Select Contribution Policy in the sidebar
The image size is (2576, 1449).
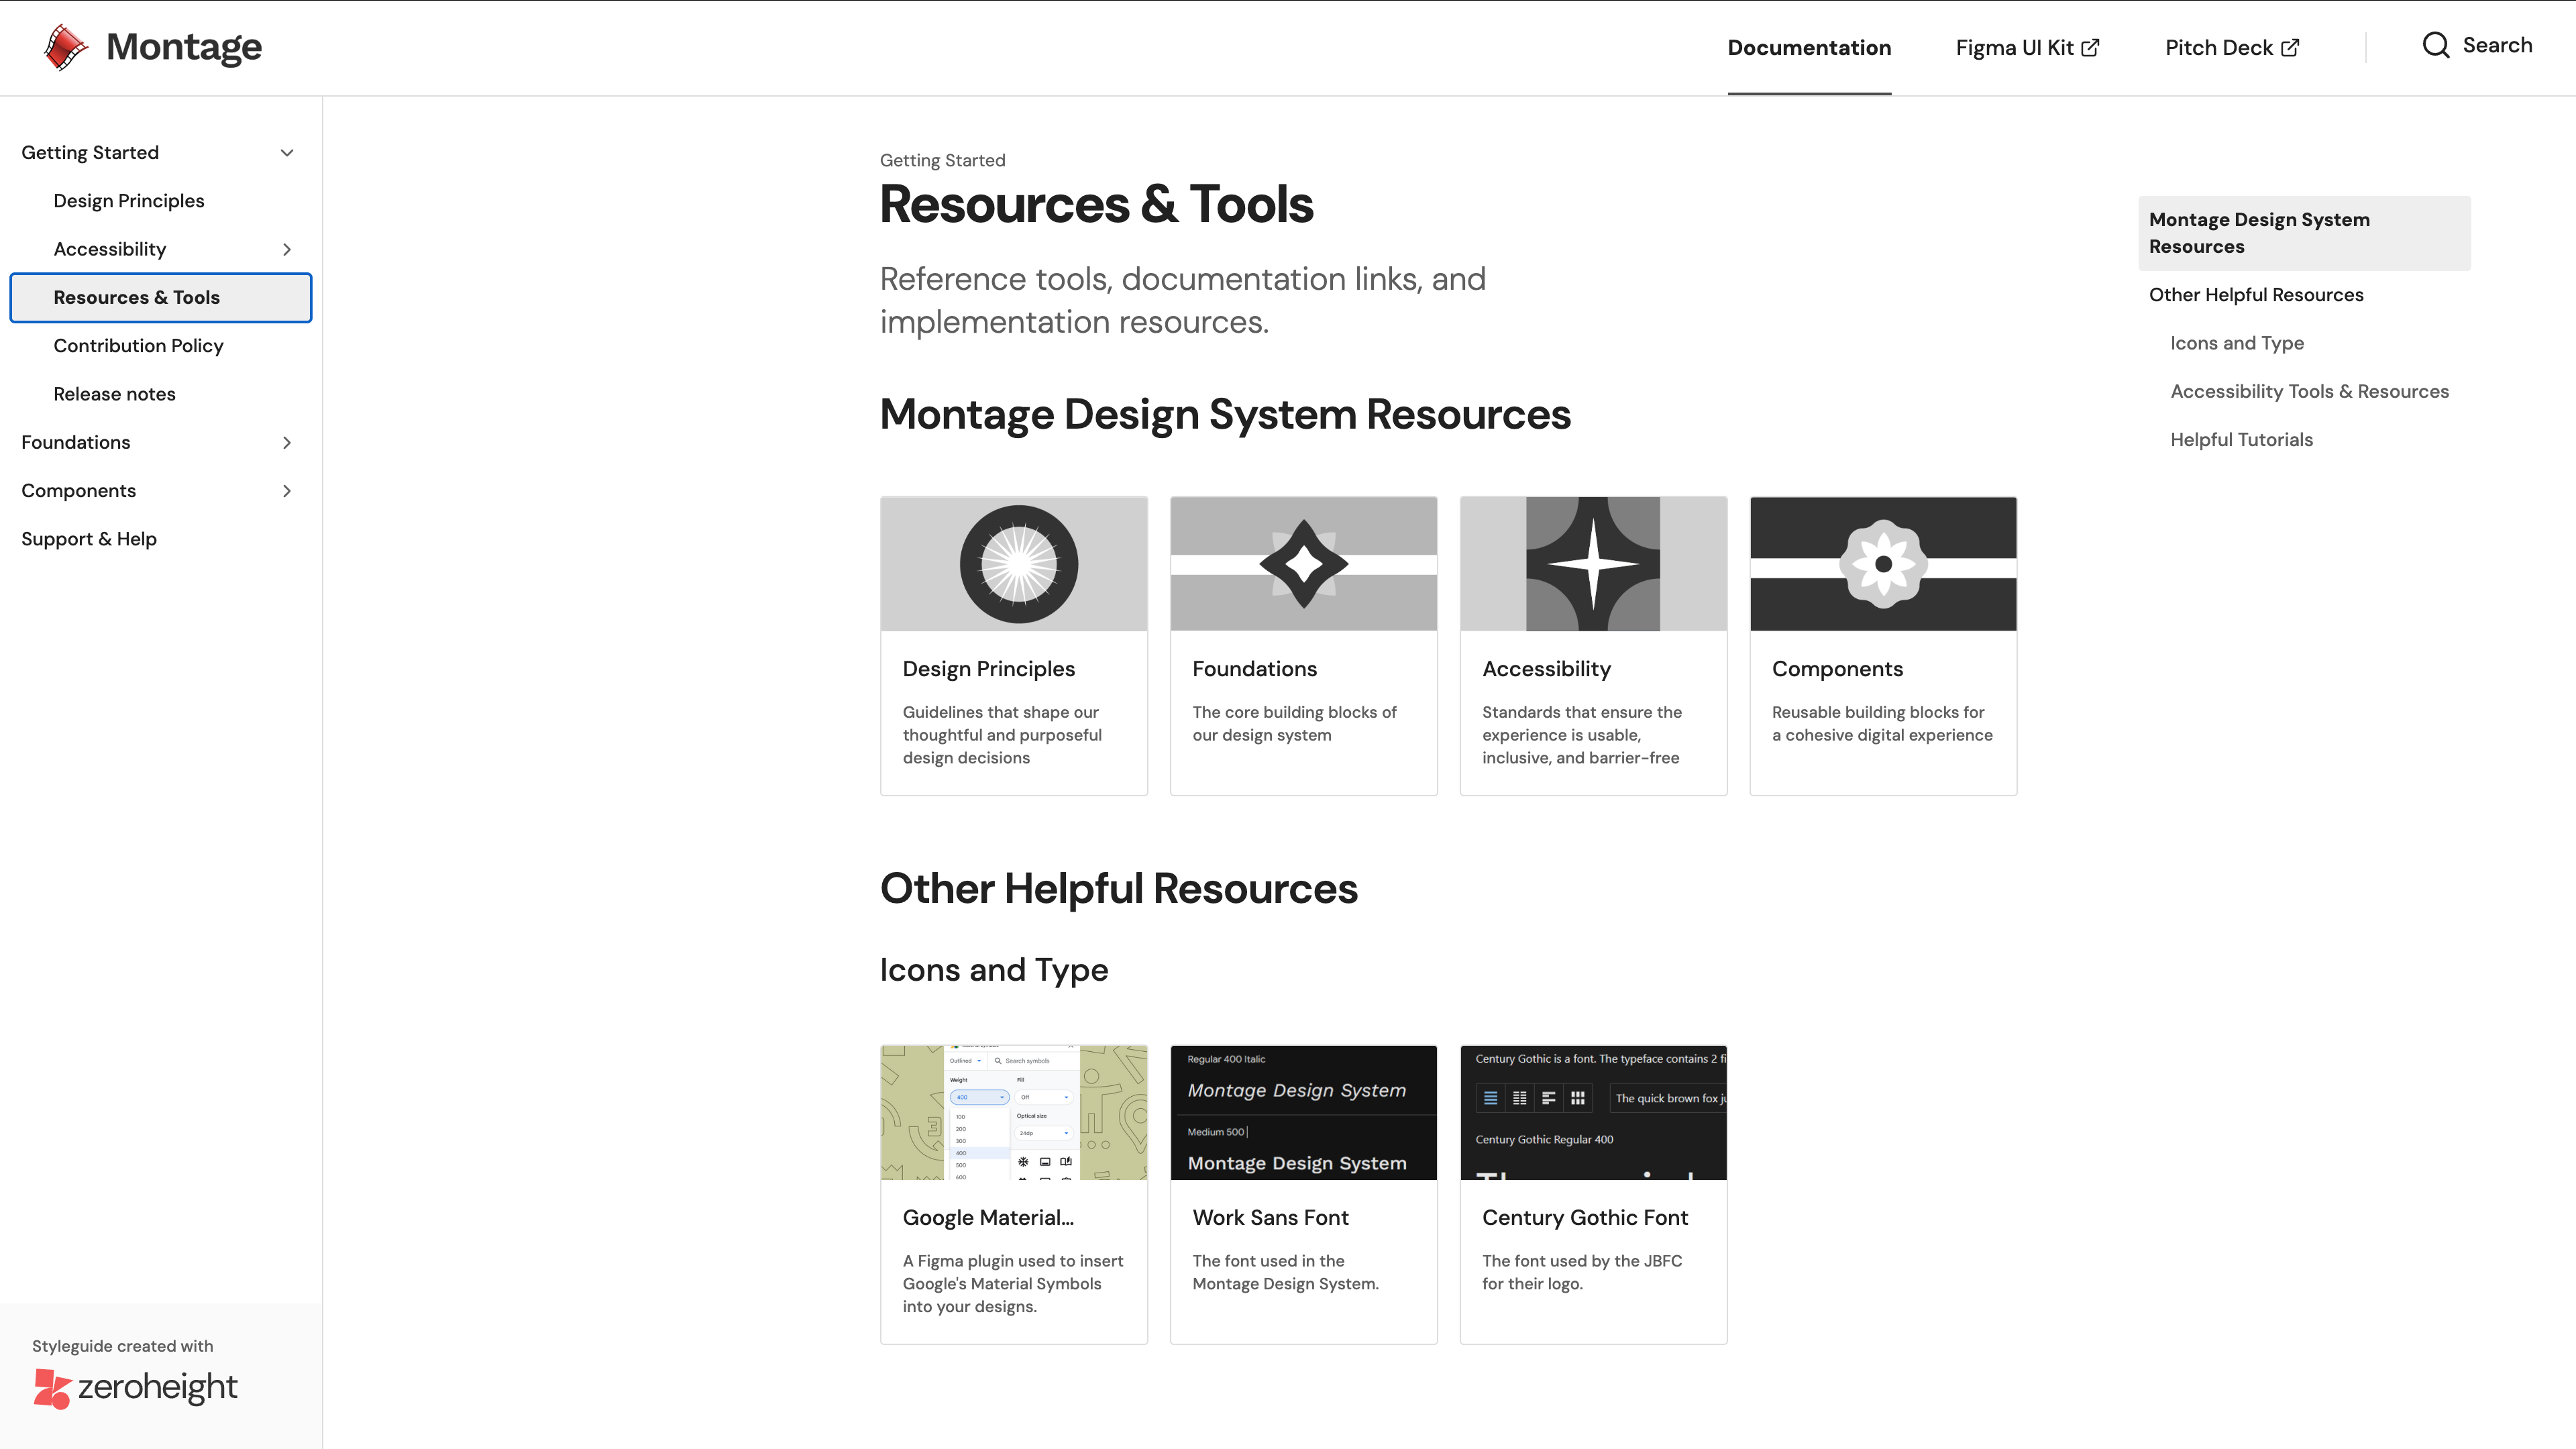(x=138, y=346)
